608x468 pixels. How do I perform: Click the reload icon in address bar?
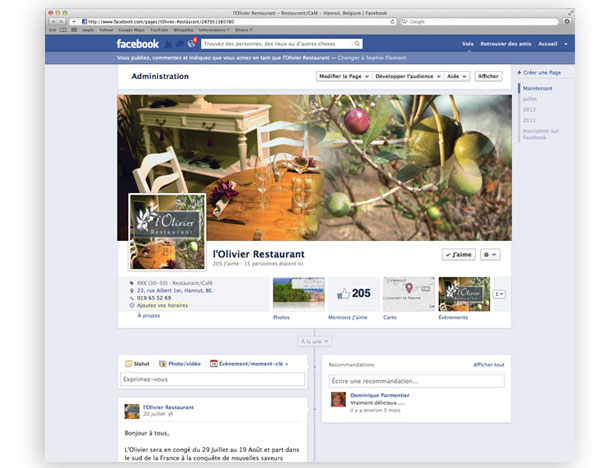click(x=392, y=22)
